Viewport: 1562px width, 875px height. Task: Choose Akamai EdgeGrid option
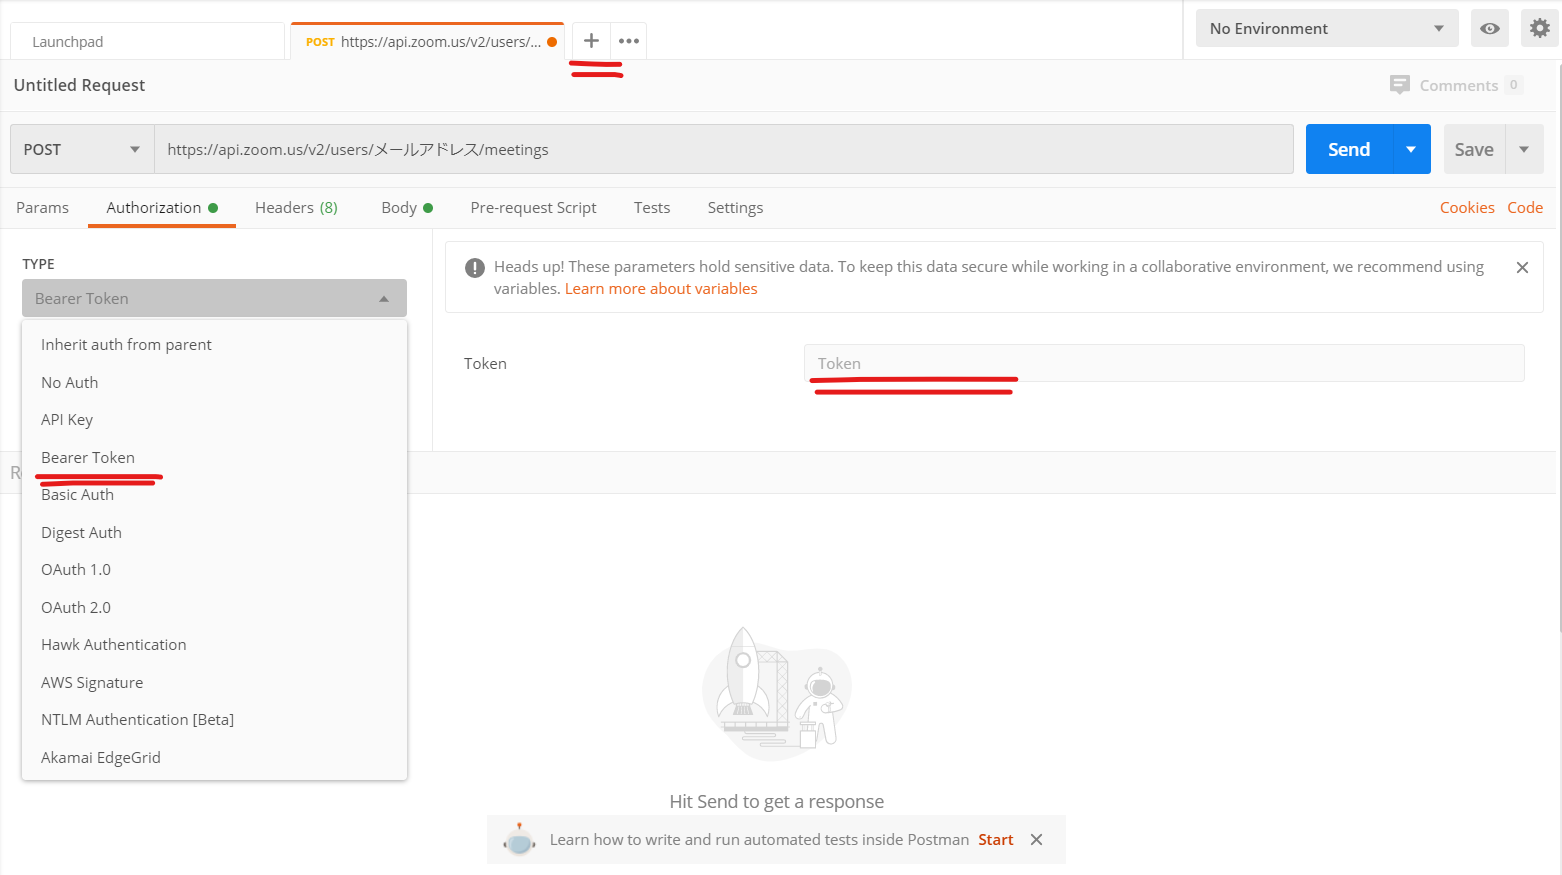pyautogui.click(x=214, y=757)
